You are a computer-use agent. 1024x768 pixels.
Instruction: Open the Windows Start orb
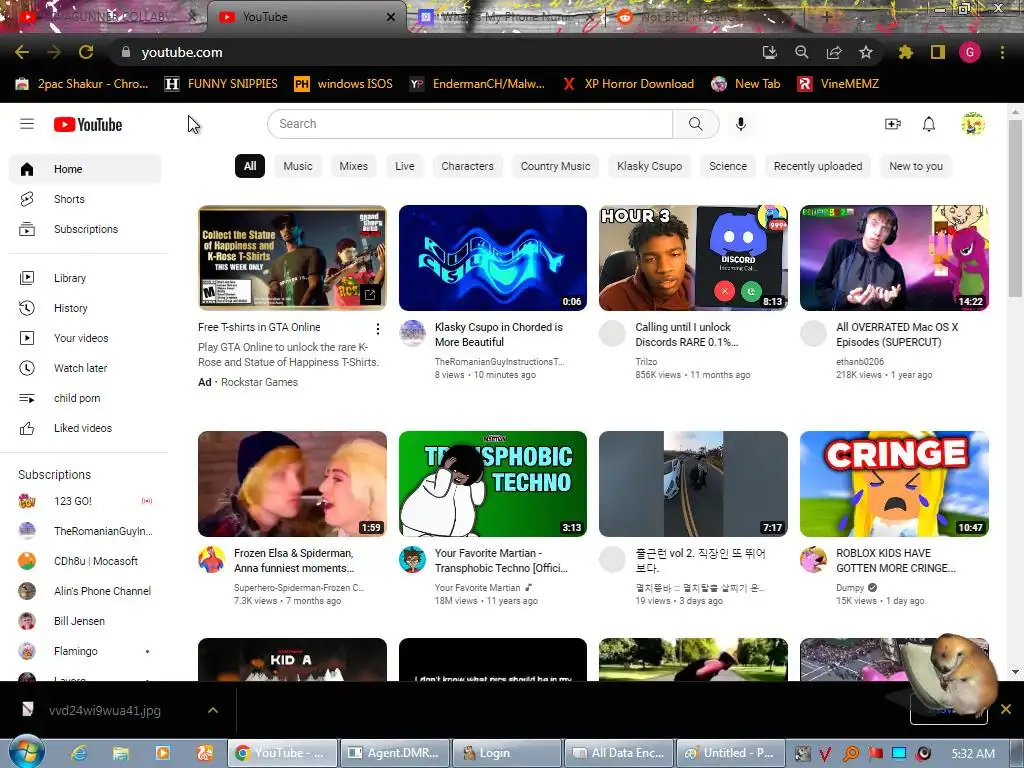point(26,752)
